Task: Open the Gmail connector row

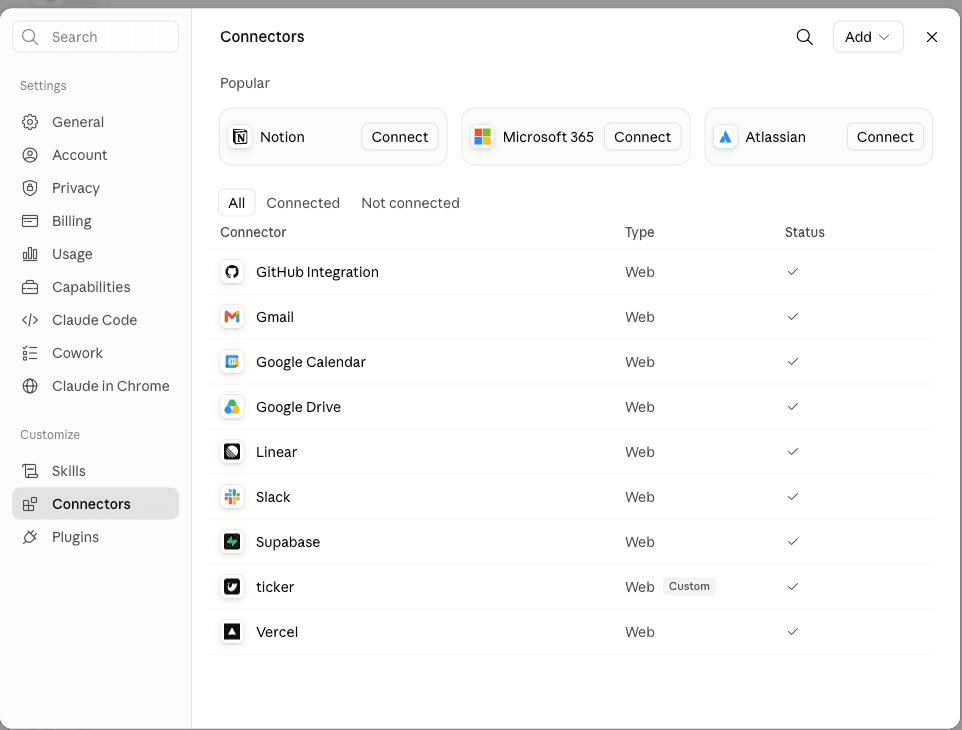Action: pyautogui.click(x=571, y=317)
